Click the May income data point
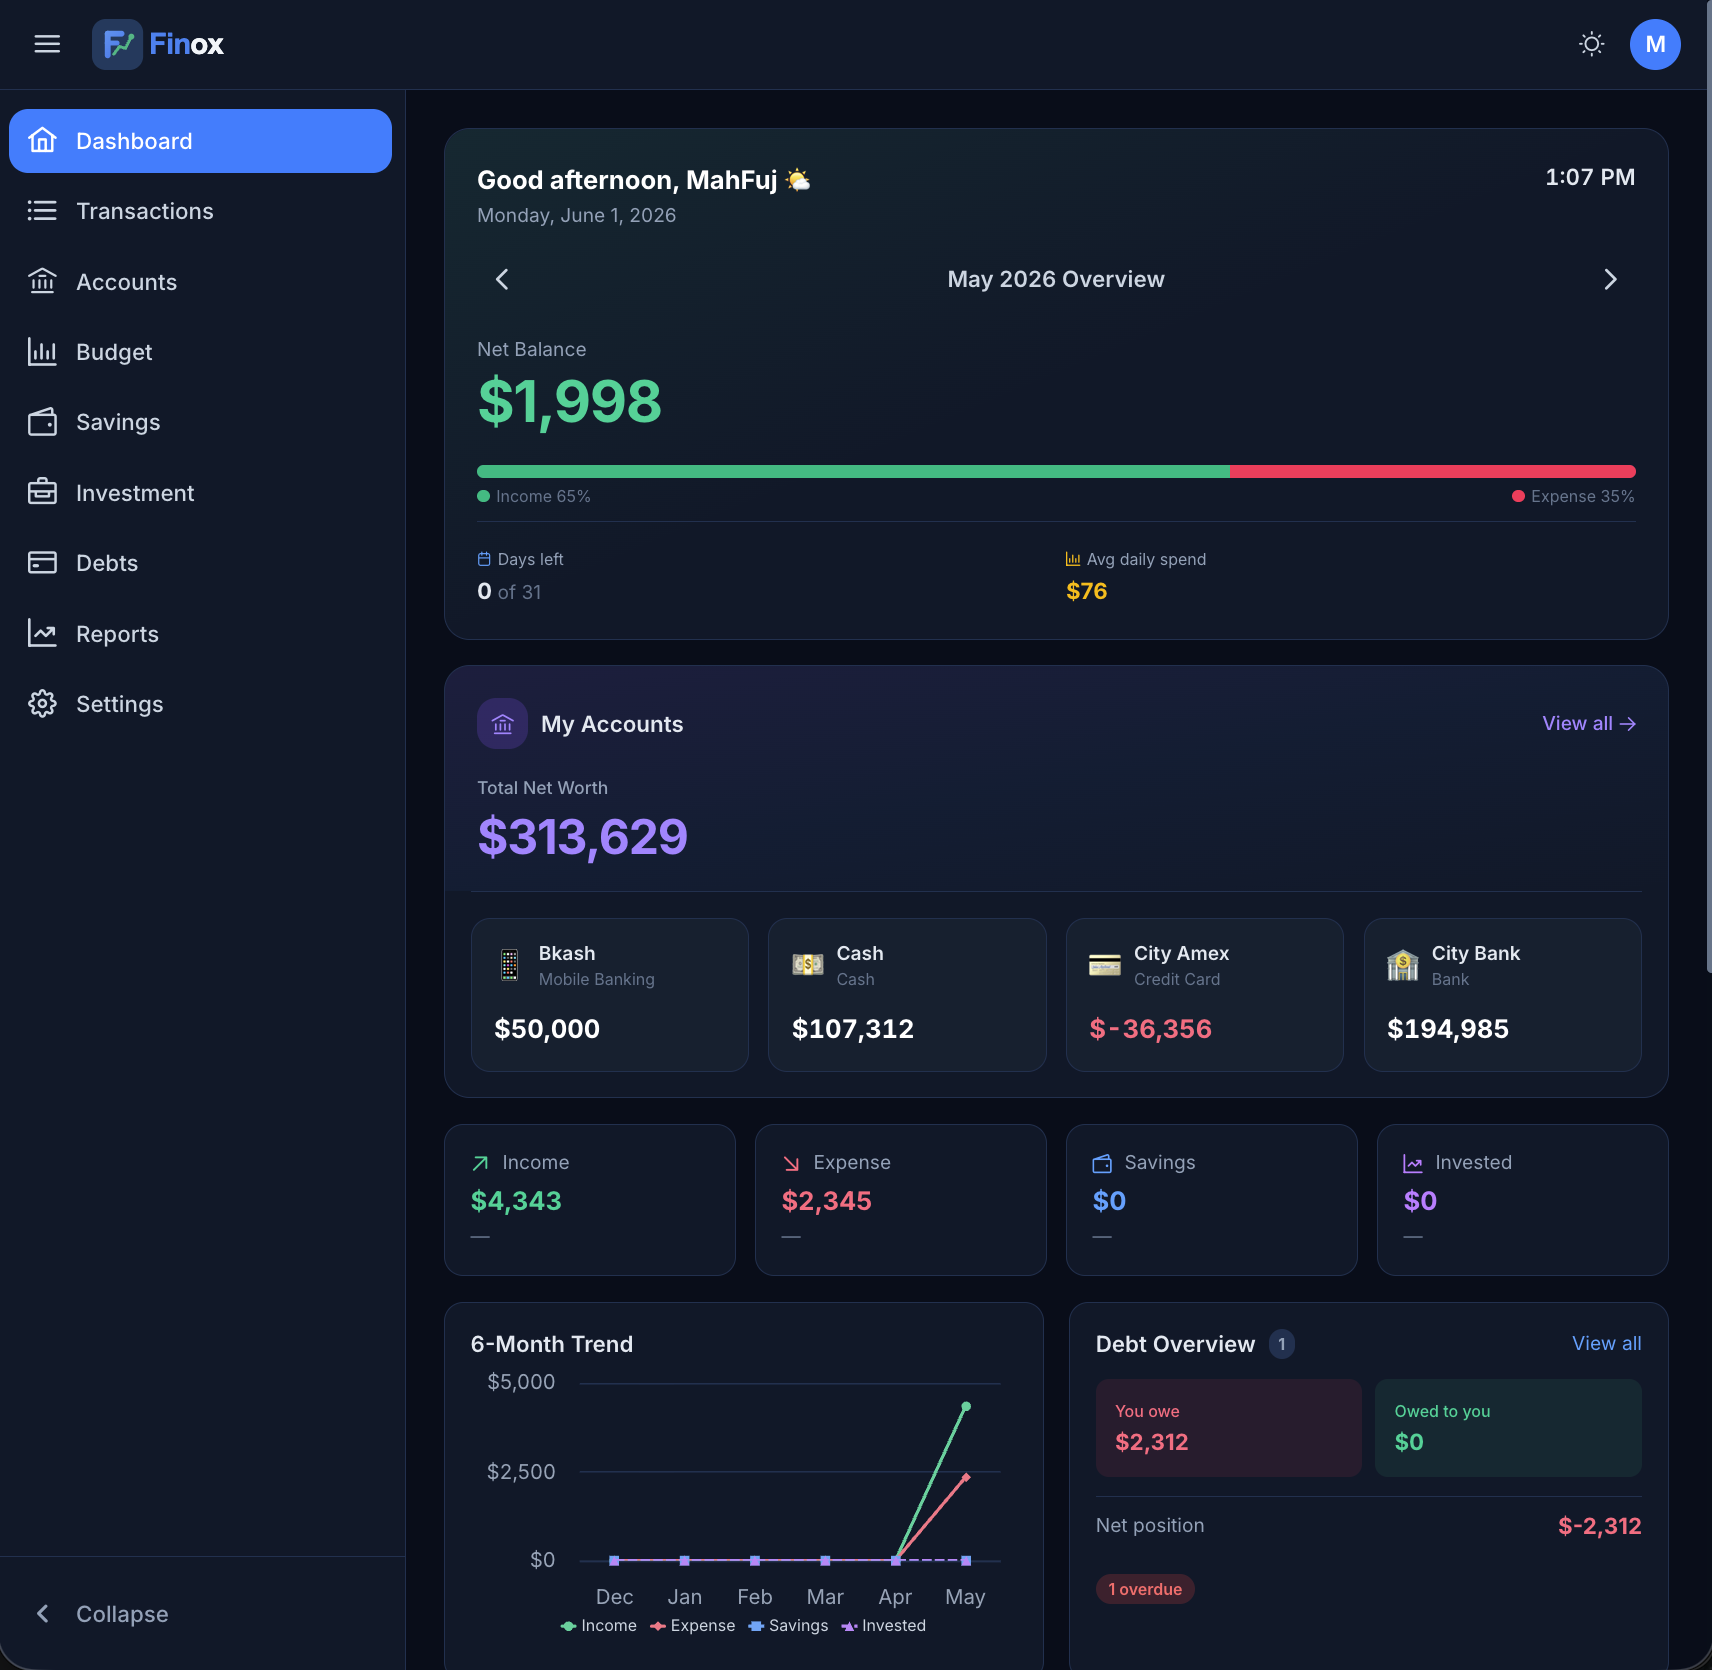Image resolution: width=1712 pixels, height=1670 pixels. click(966, 1407)
